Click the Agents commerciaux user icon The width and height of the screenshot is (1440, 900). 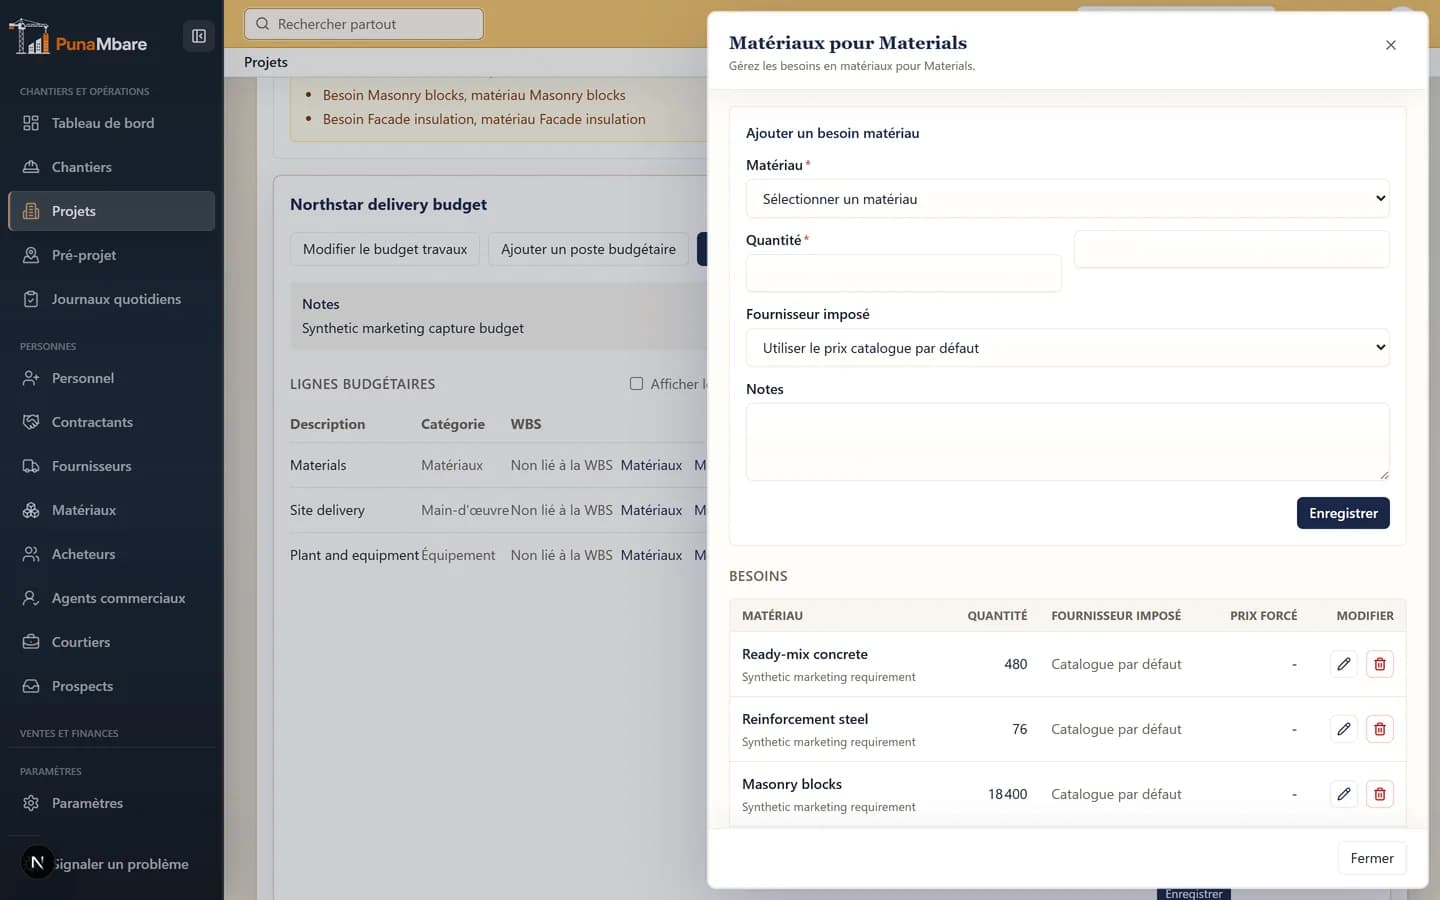(31, 598)
